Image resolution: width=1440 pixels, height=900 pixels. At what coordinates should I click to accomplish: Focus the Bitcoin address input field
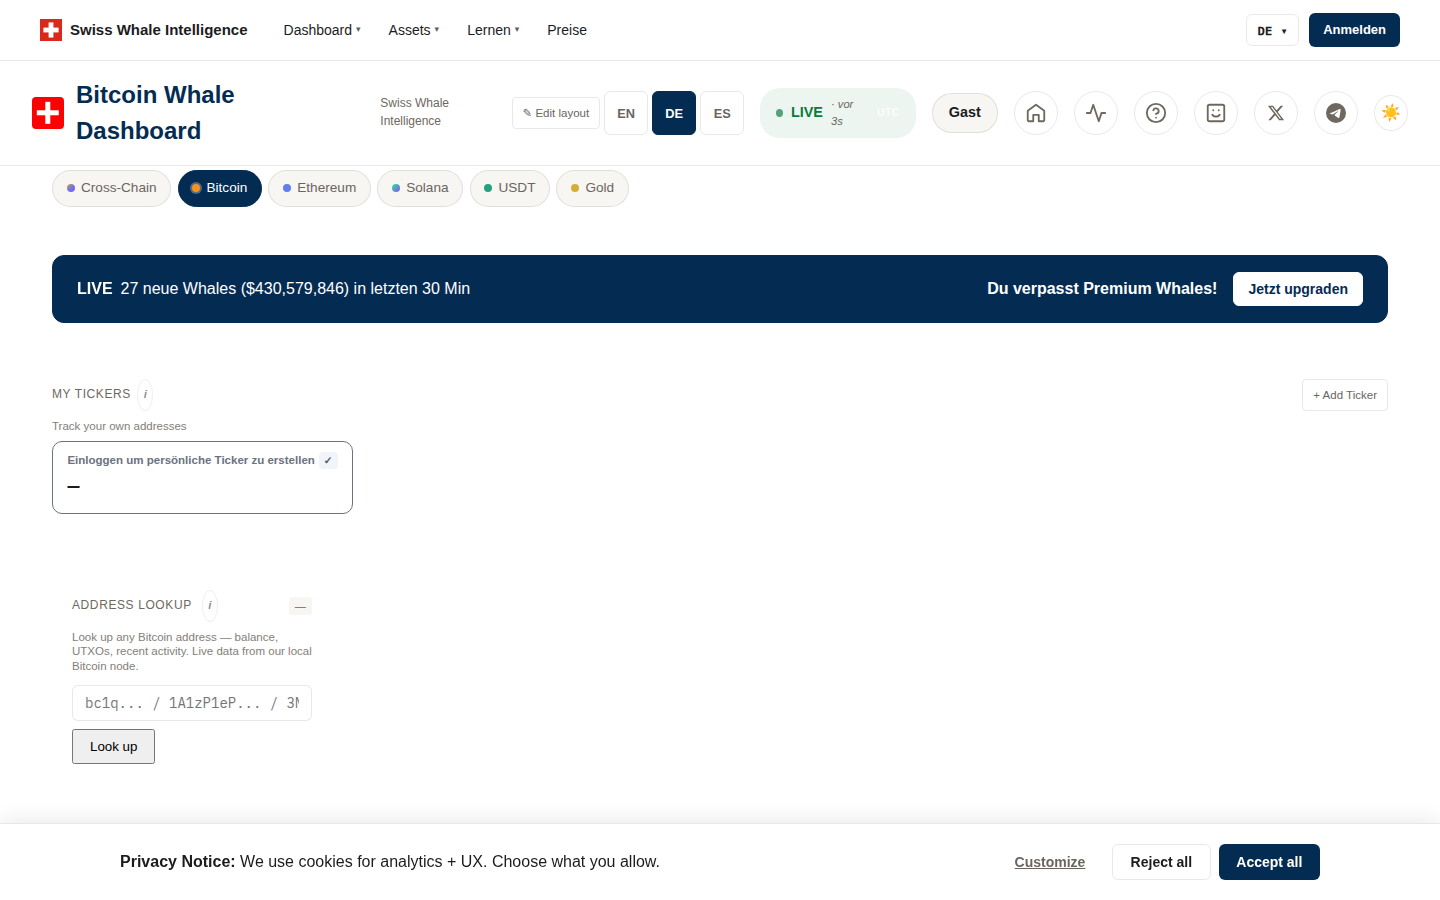pos(192,703)
